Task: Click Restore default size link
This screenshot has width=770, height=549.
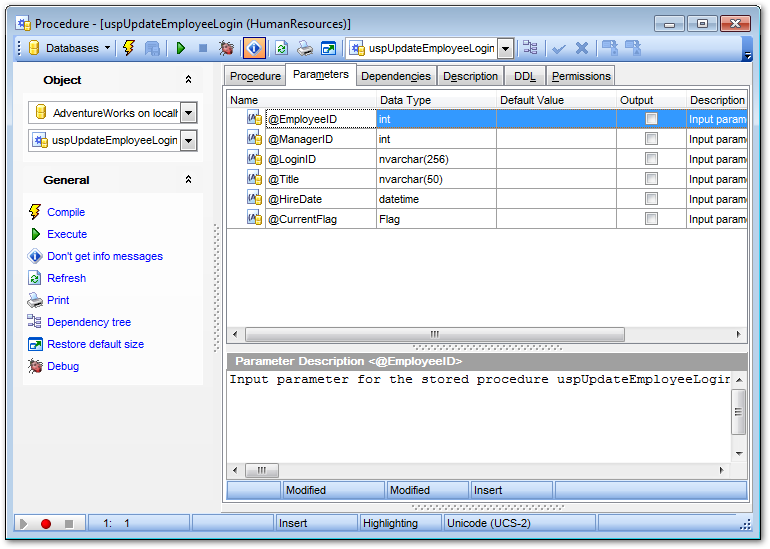Action: point(95,344)
